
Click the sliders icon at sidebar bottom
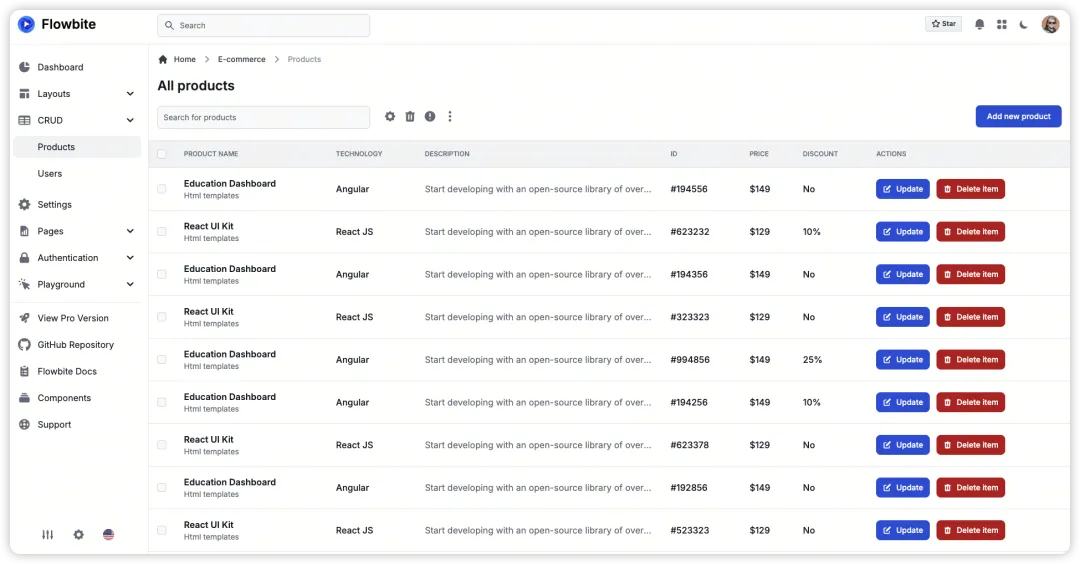click(x=47, y=535)
